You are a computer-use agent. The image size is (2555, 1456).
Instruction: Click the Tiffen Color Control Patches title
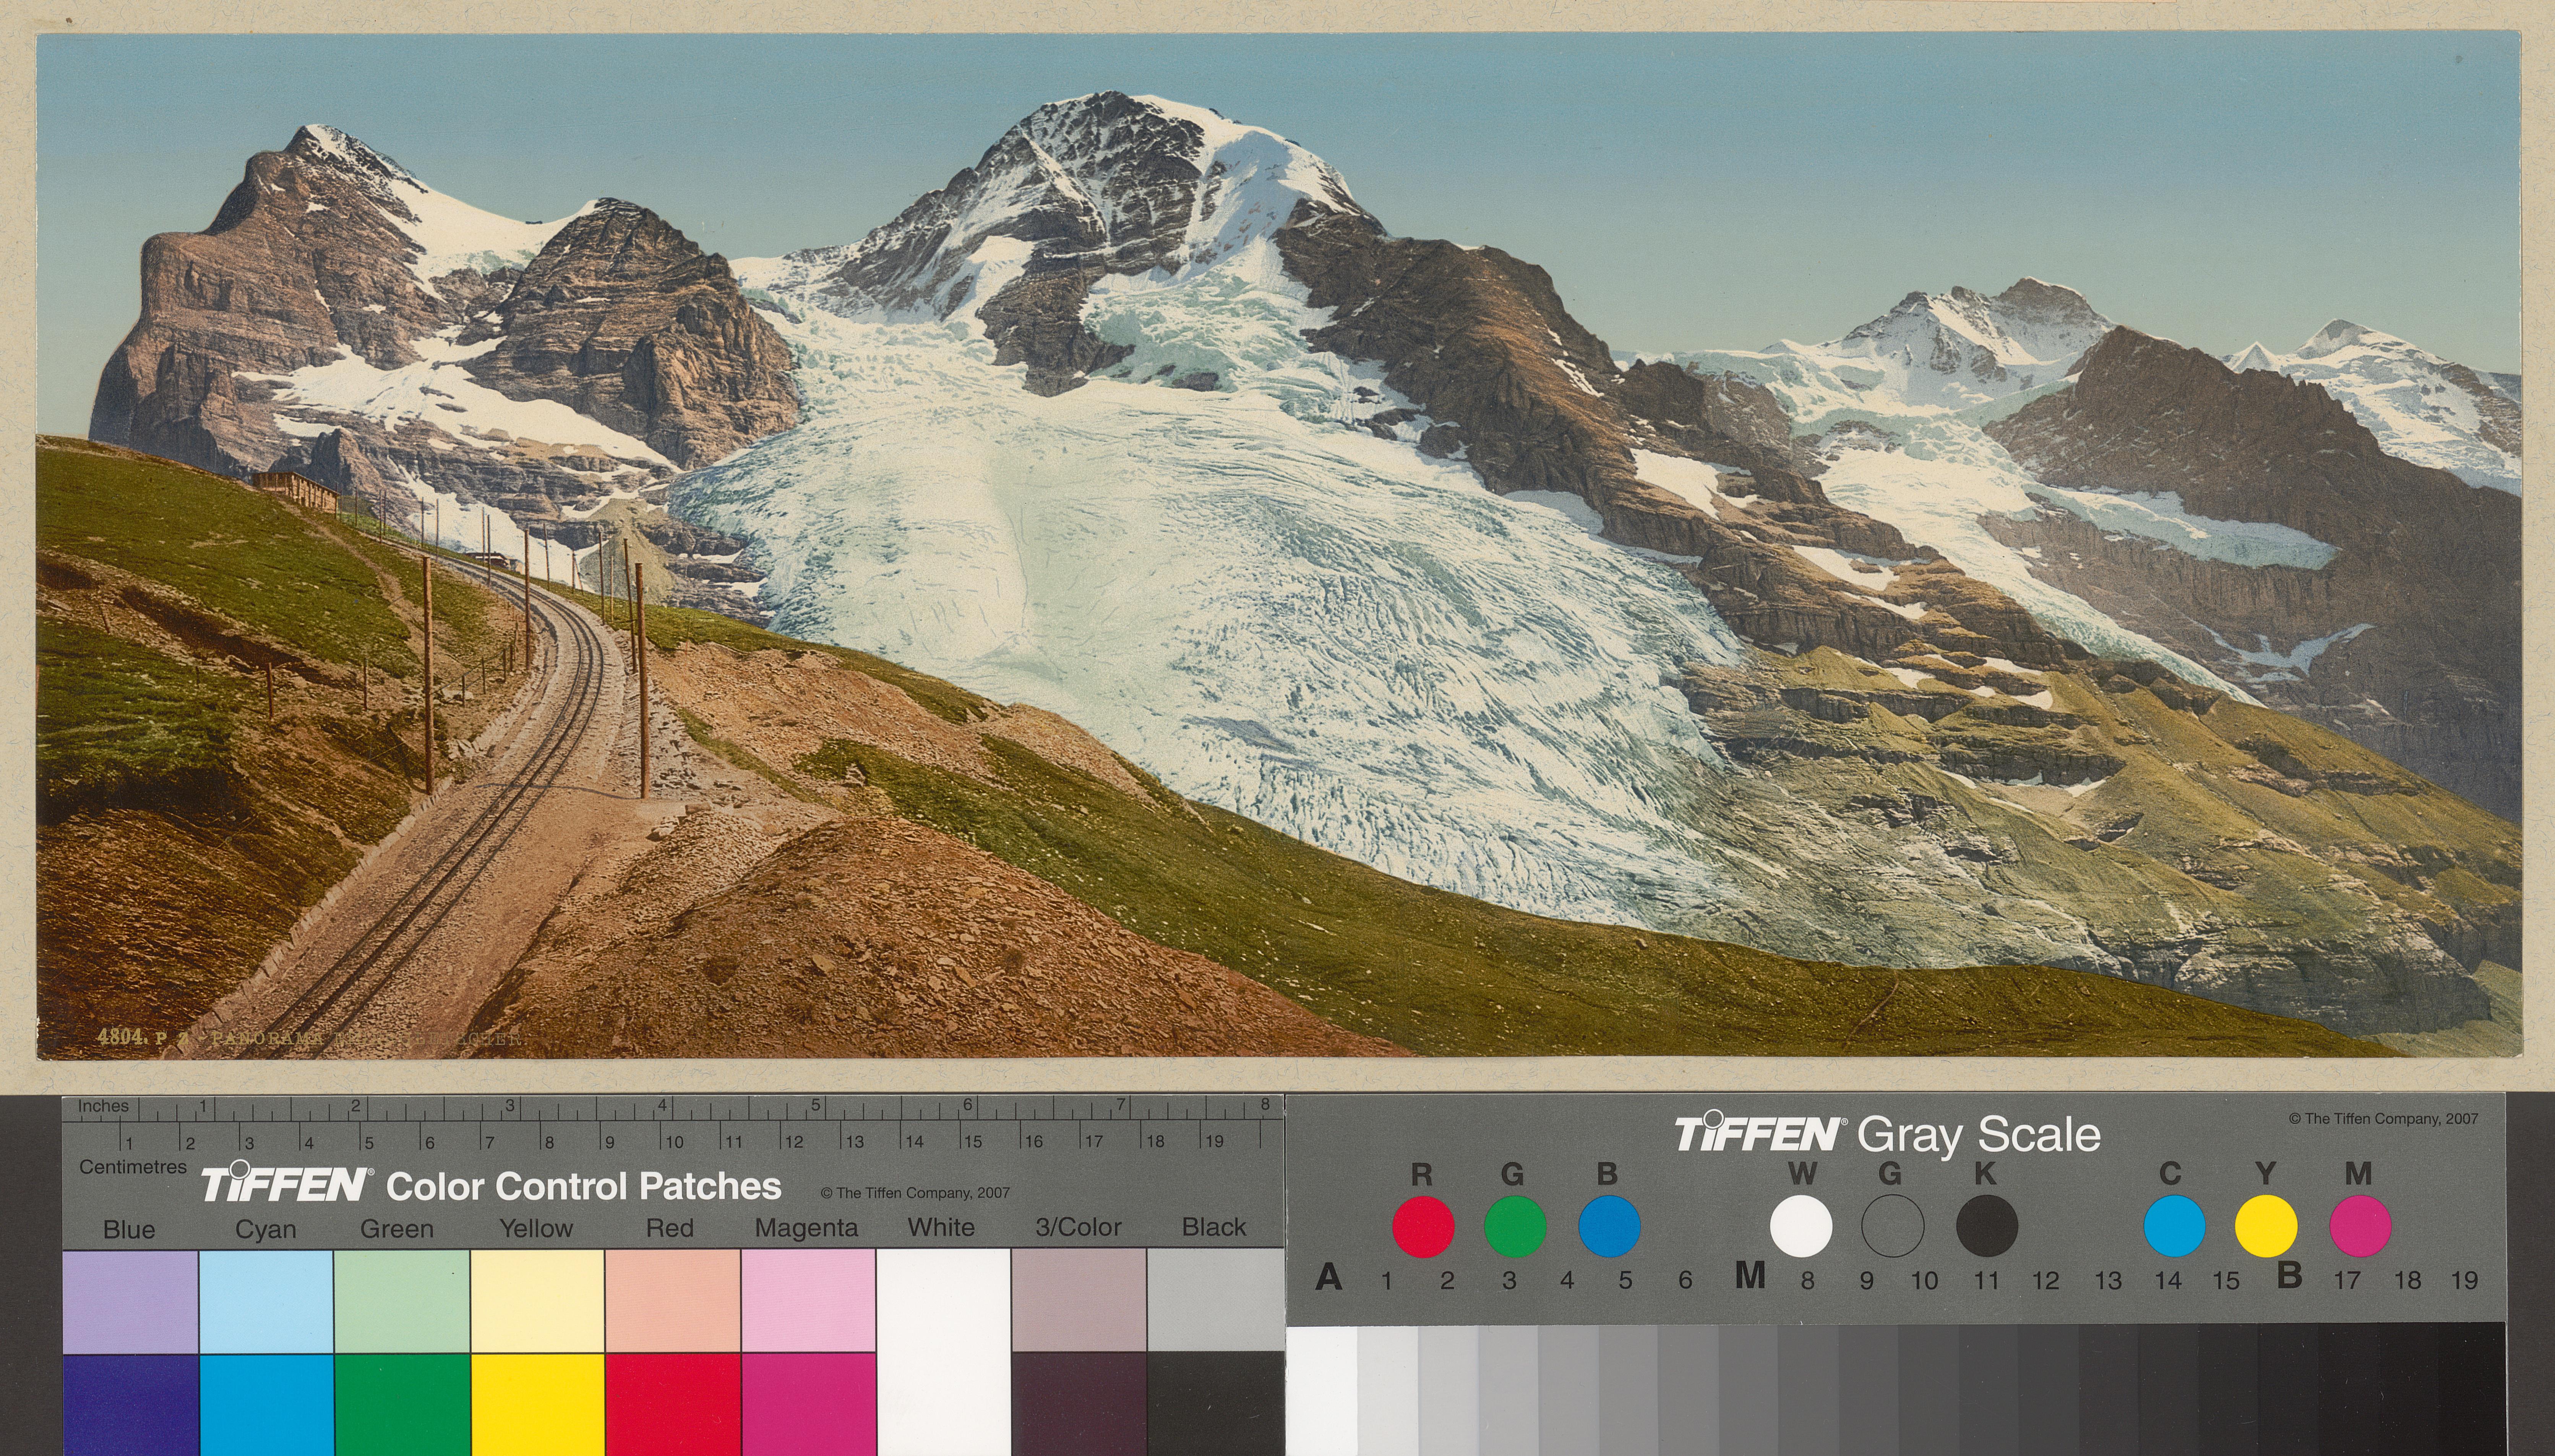(491, 1186)
